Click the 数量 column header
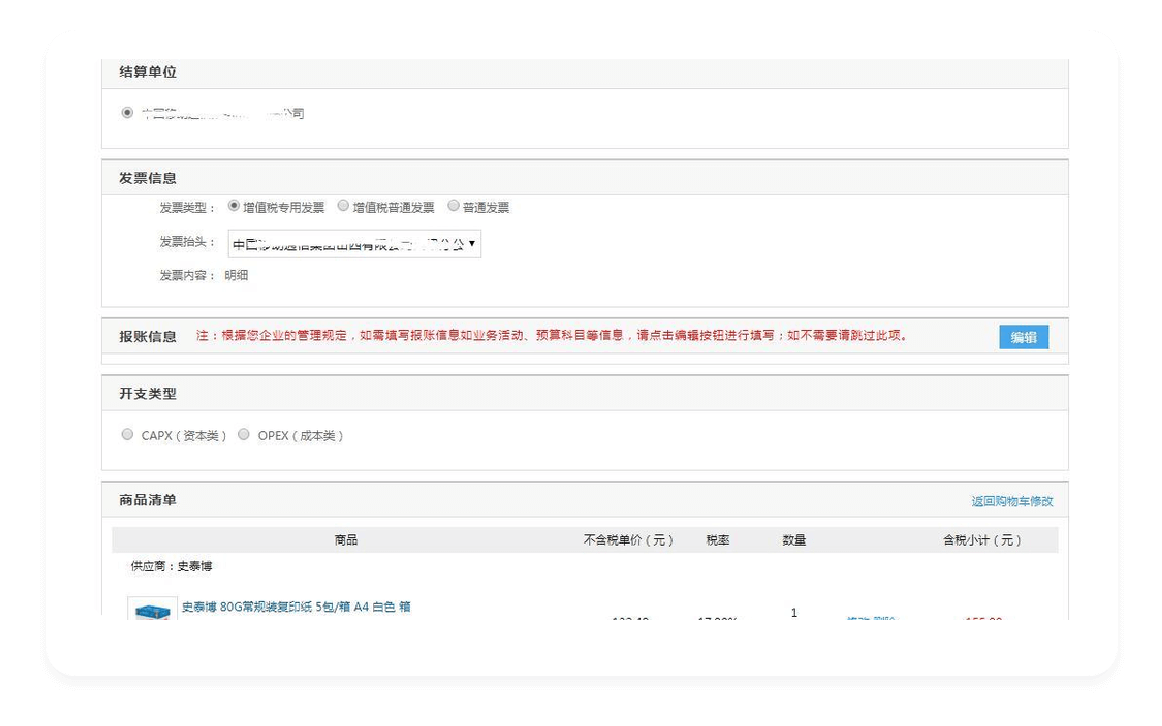The image size is (1162, 726). 793,539
